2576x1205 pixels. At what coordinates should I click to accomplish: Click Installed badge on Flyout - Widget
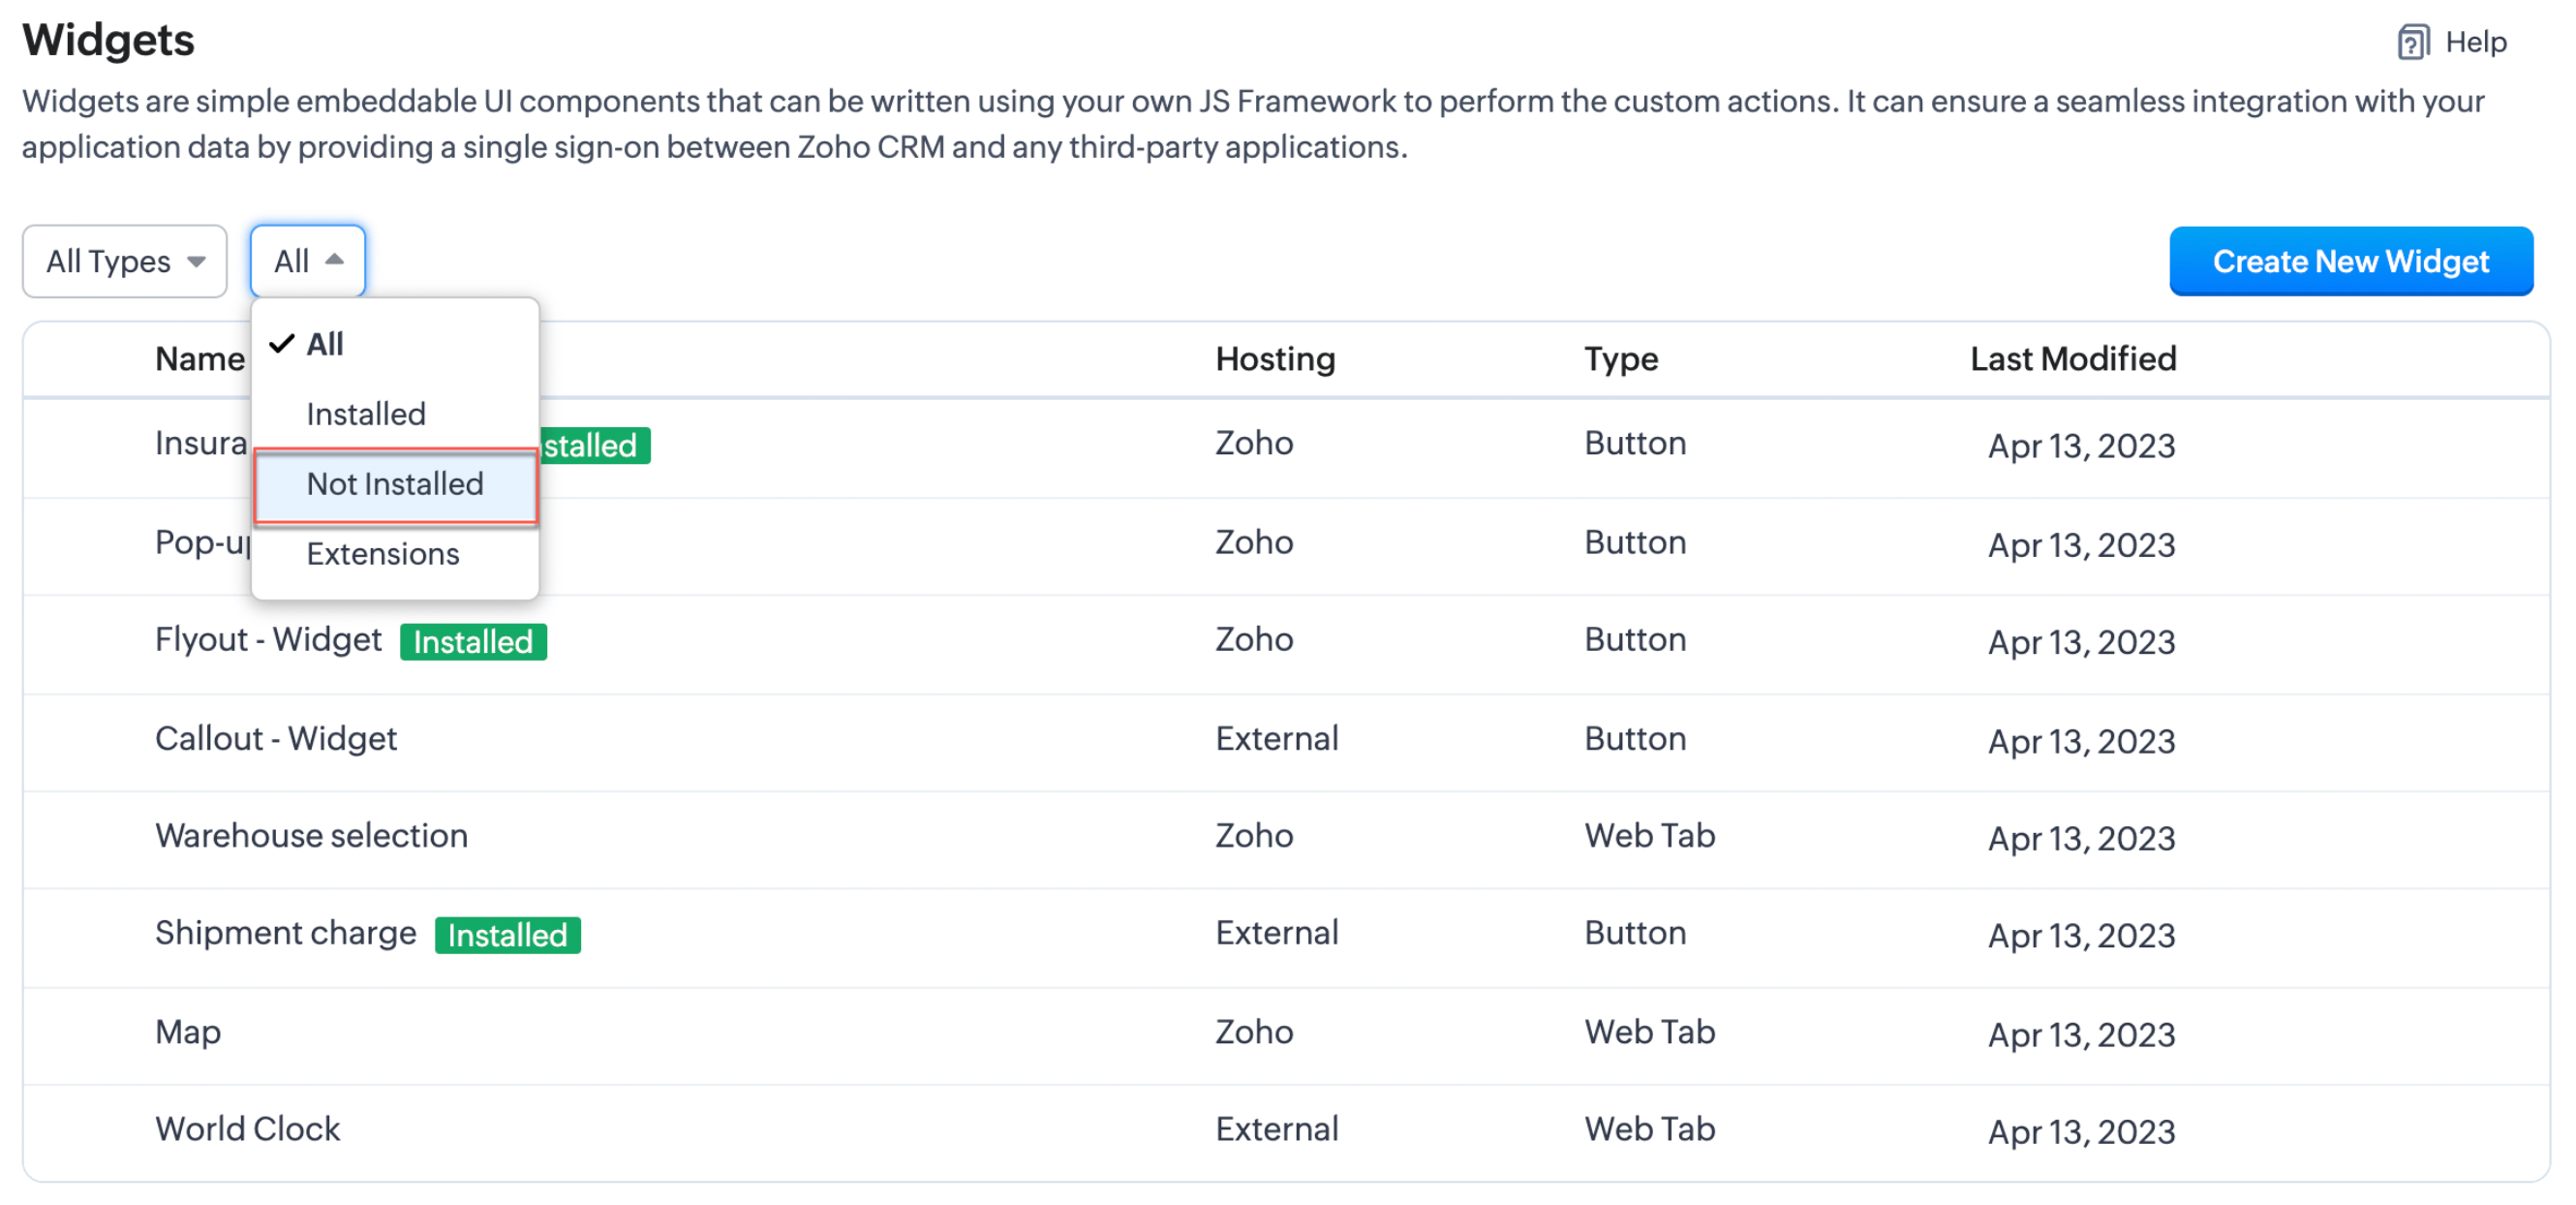(473, 642)
